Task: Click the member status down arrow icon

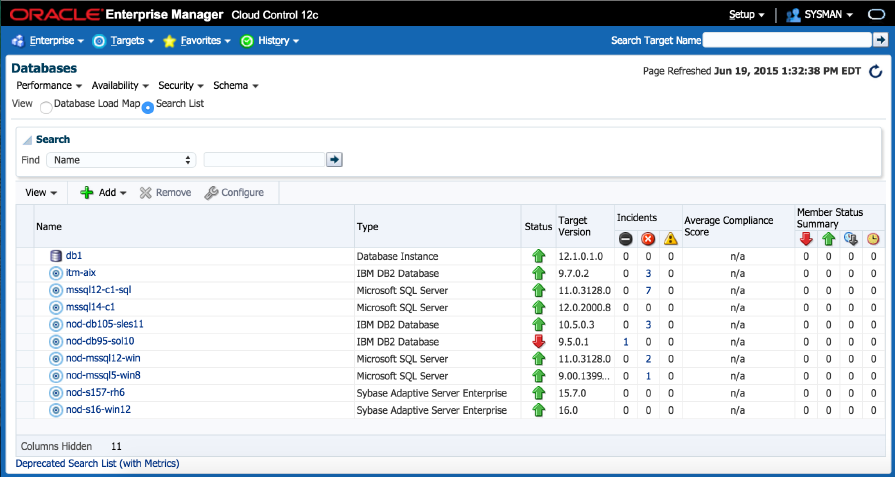Action: click(x=806, y=240)
